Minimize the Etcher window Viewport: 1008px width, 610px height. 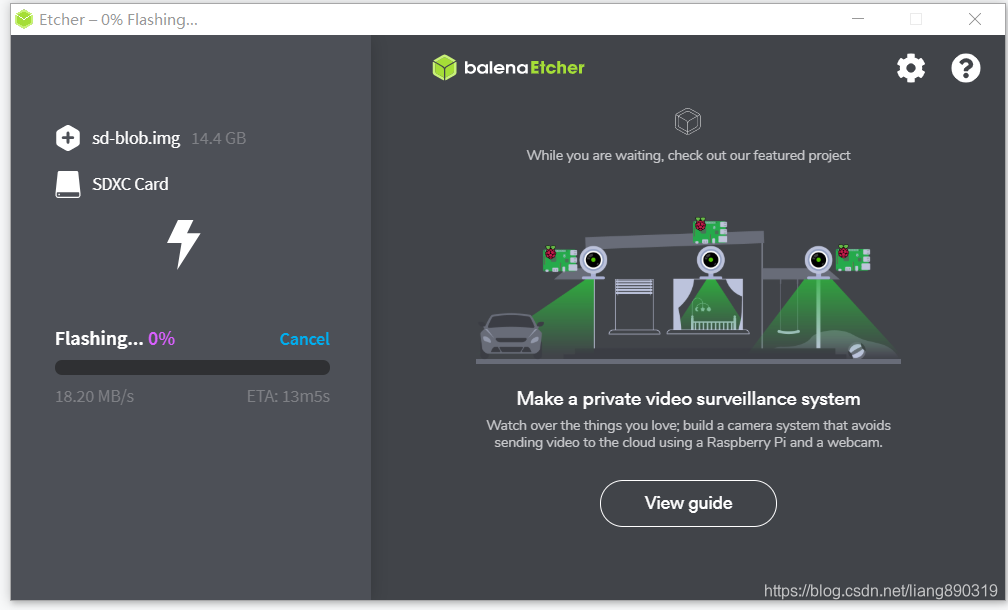pos(858,19)
